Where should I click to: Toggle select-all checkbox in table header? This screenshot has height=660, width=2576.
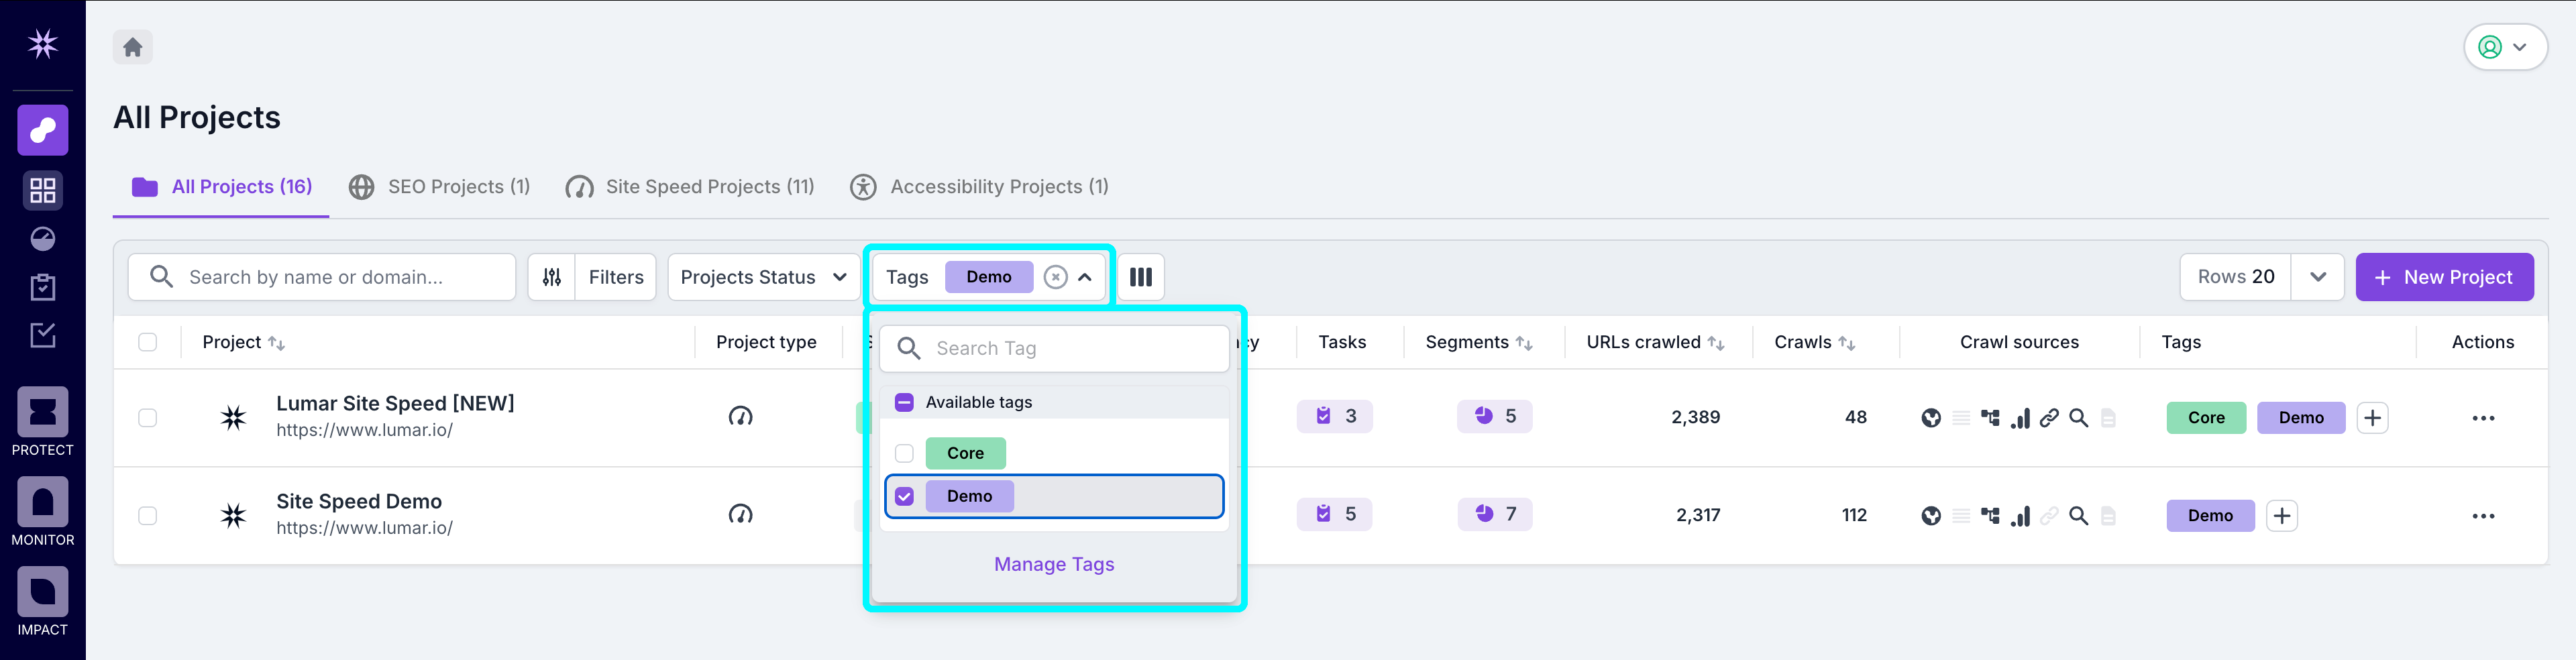click(148, 342)
